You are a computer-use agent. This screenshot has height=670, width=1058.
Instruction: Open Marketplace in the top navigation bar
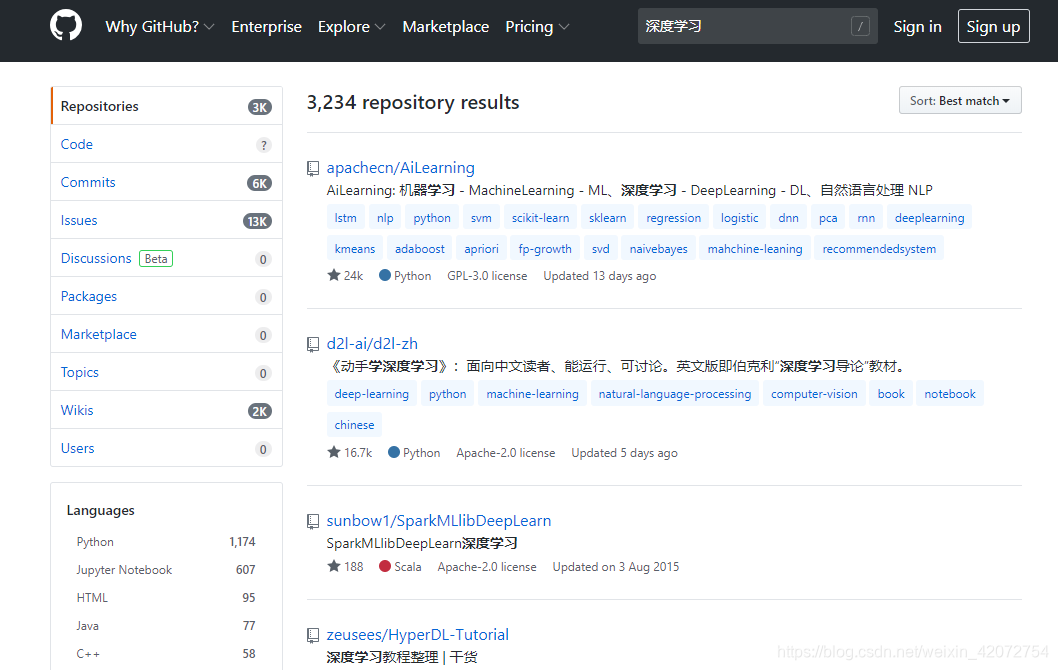coord(445,26)
